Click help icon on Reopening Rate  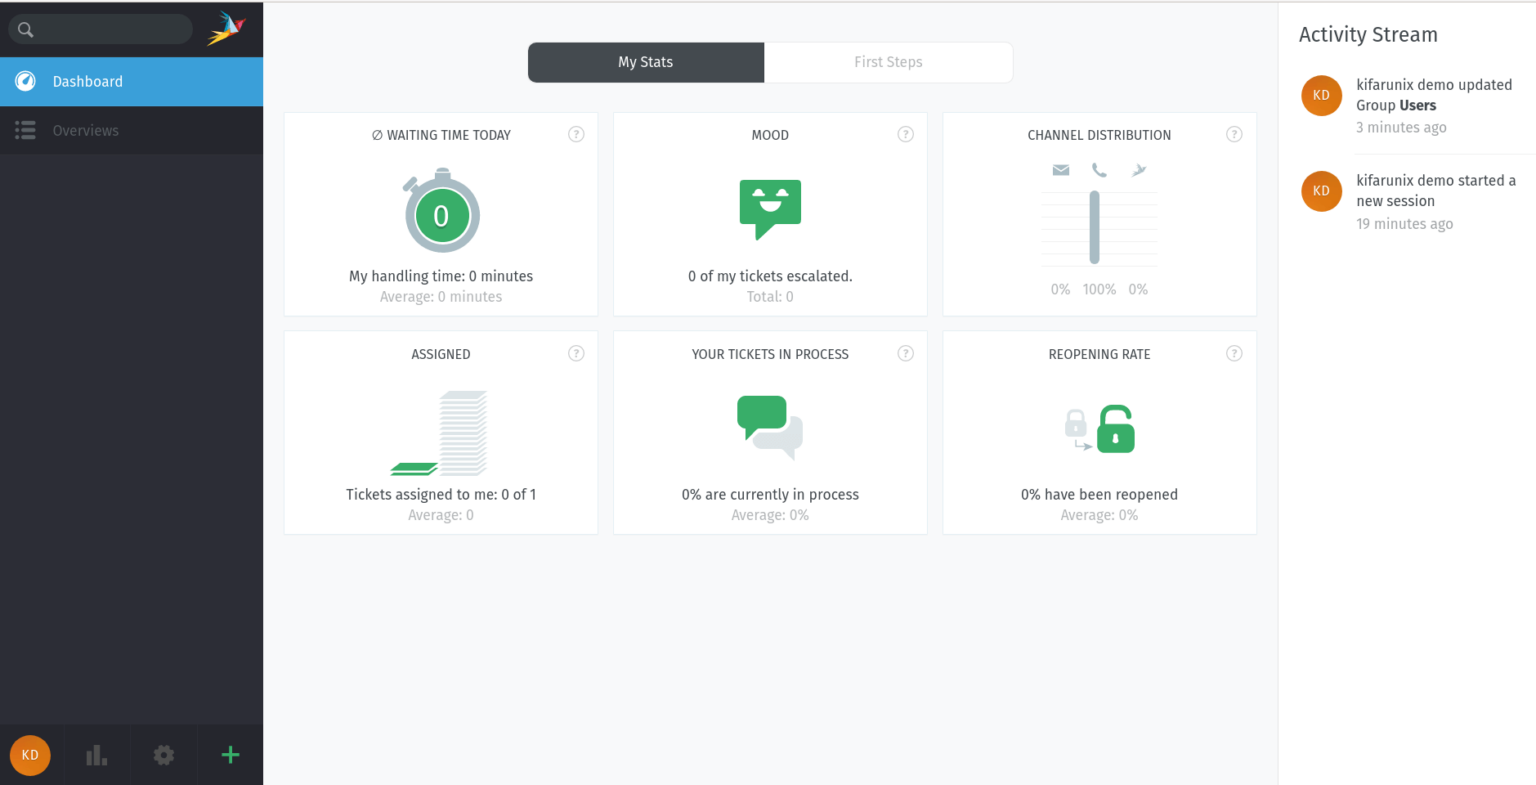click(1235, 353)
